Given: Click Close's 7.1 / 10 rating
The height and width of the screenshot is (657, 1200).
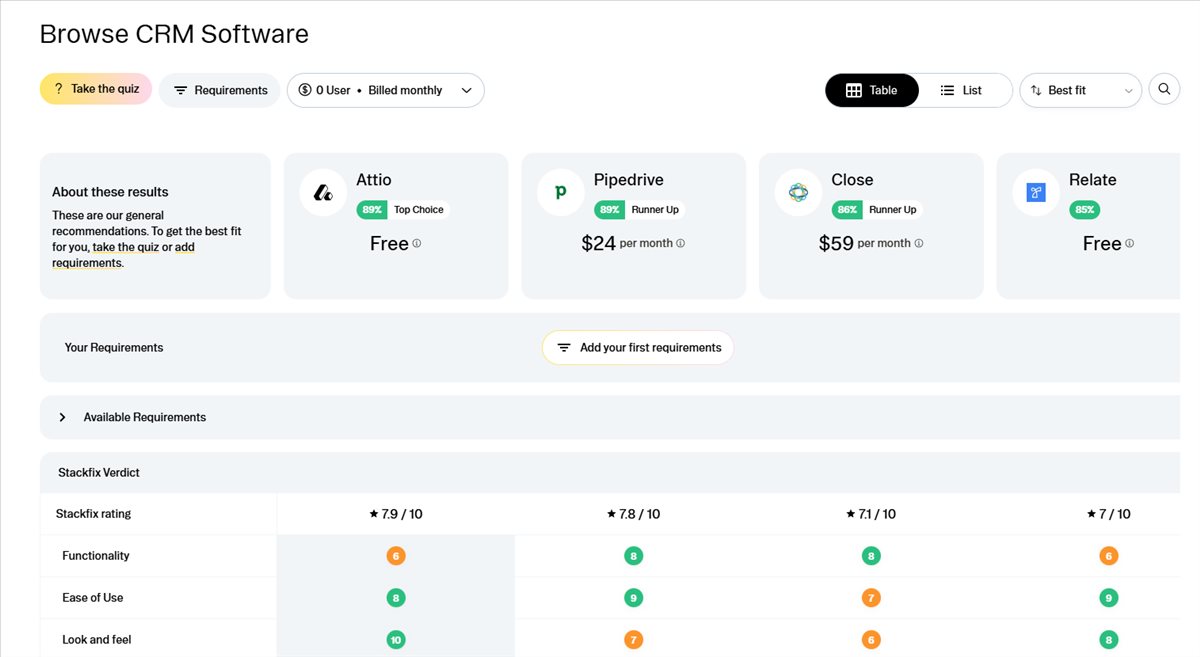Looking at the screenshot, I should click(x=871, y=514).
